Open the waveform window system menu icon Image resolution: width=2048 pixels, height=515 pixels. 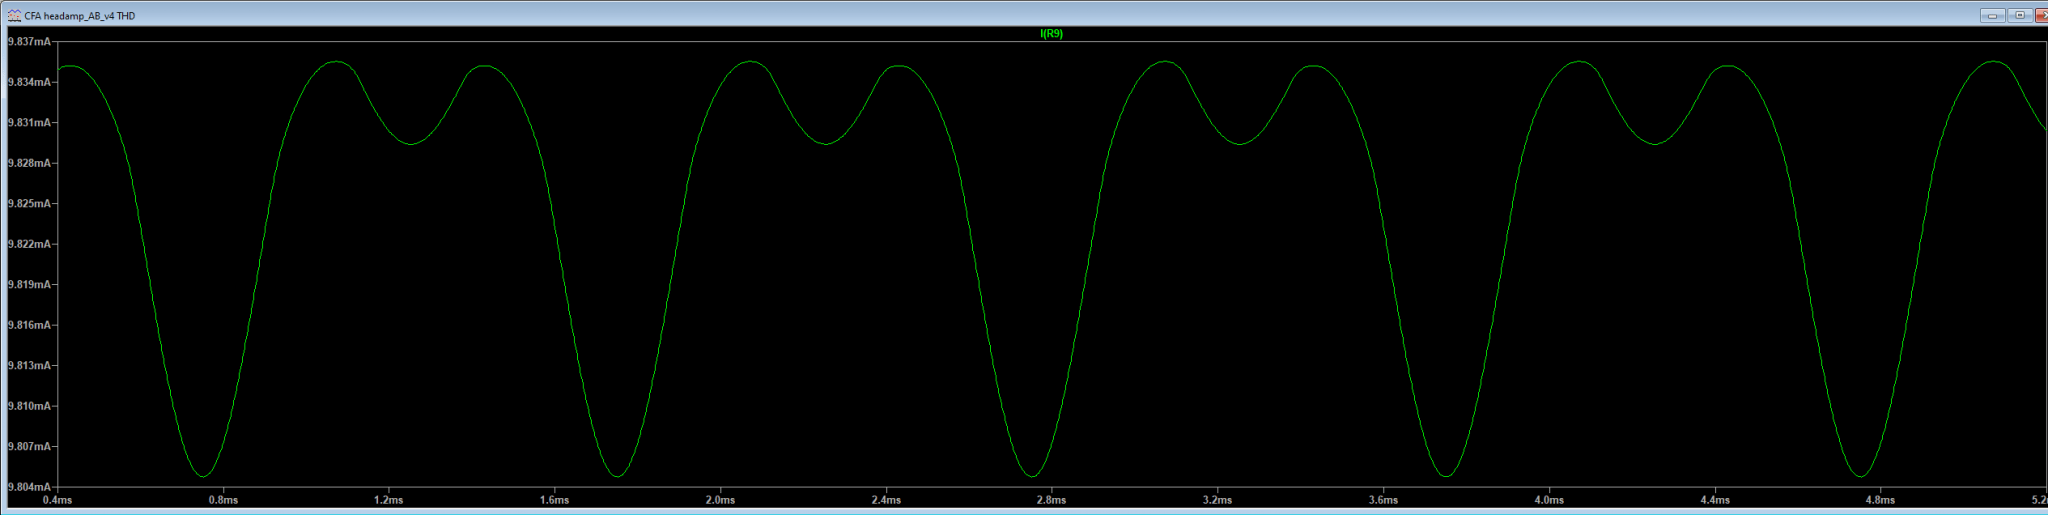(14, 16)
